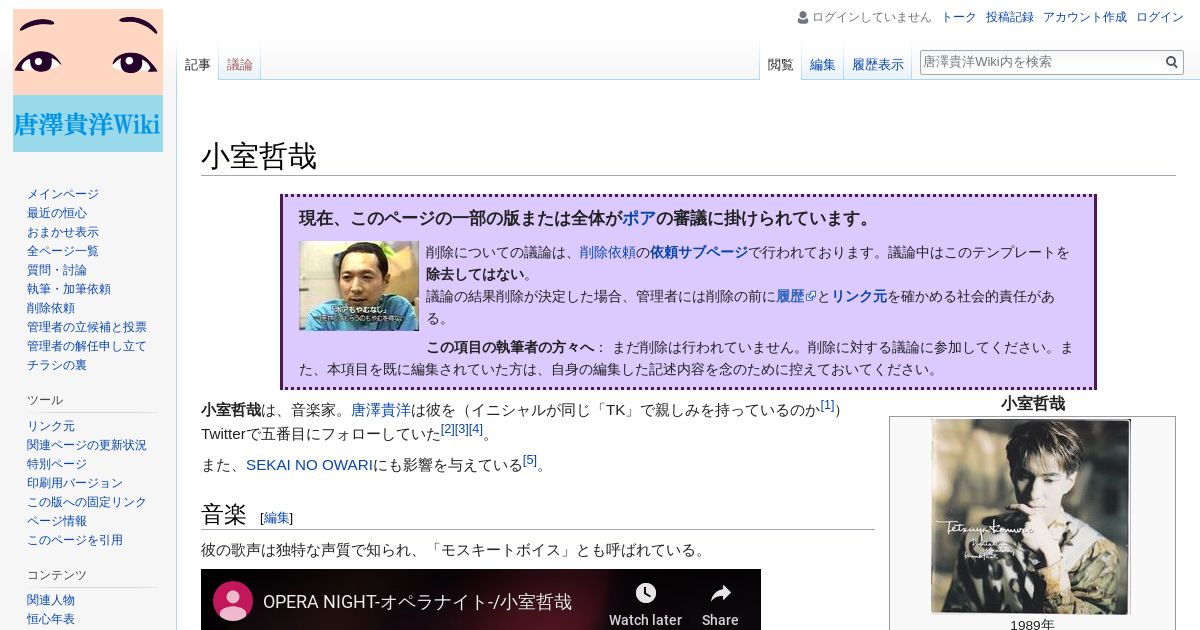The image size is (1200, 630).
Task: Go to メインページ in sidebar
Action: coord(63,194)
